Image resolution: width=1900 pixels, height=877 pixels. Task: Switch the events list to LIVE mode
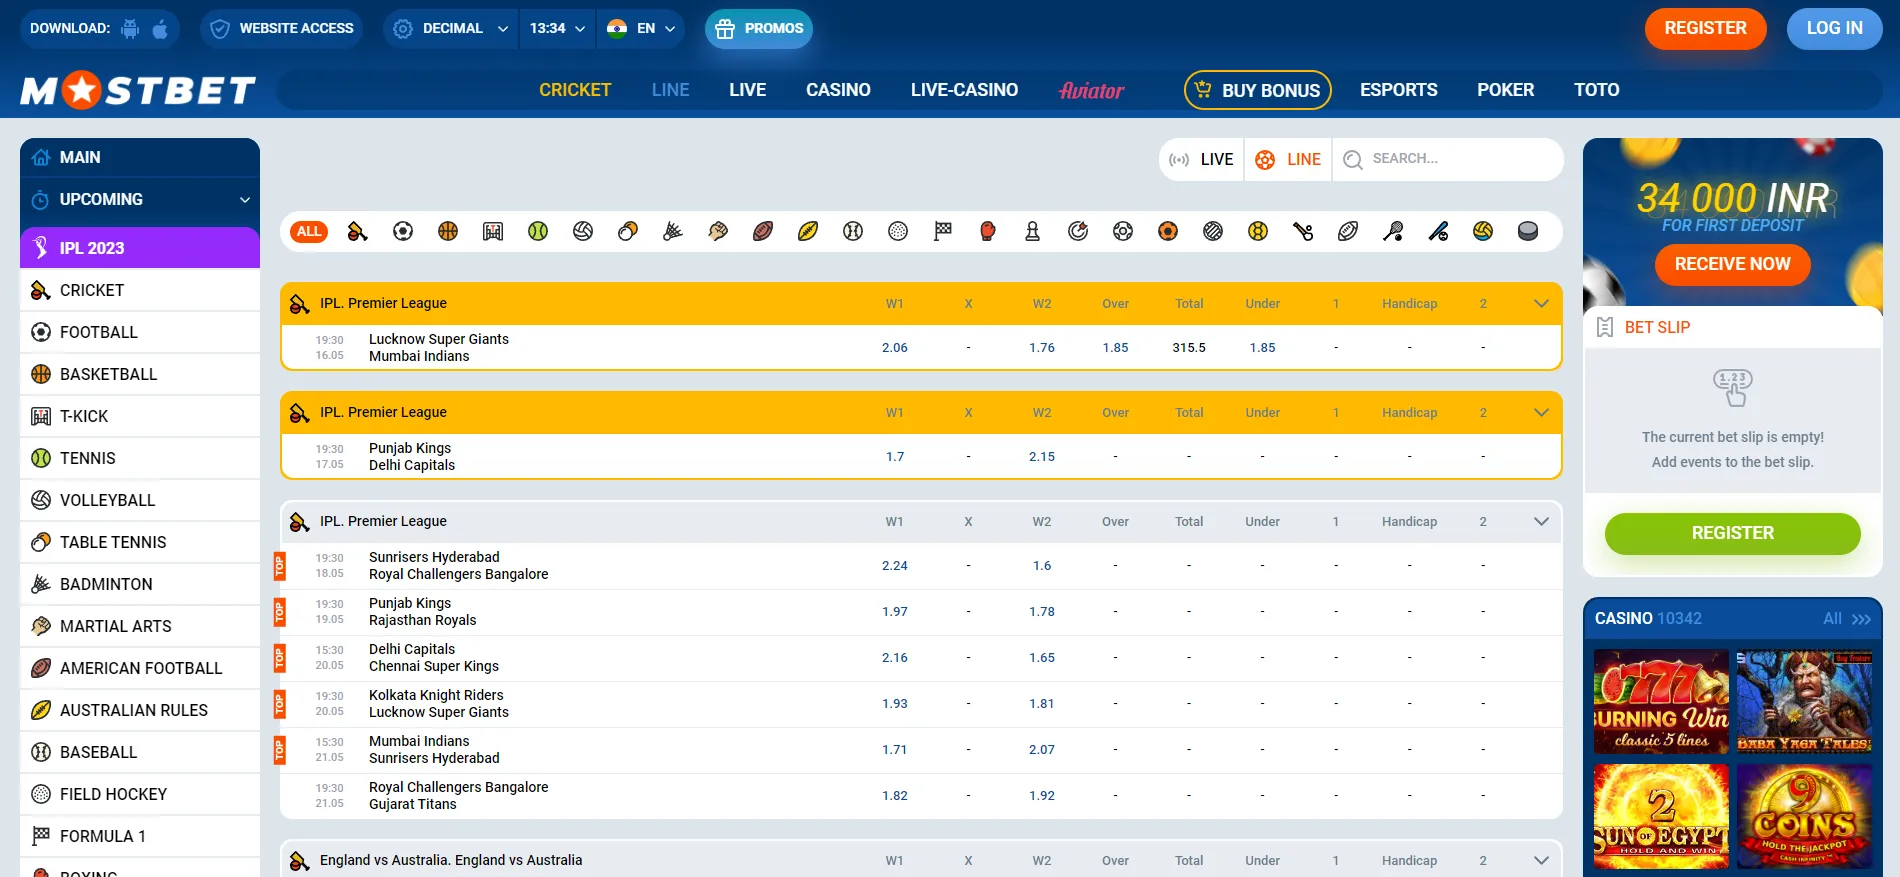[x=1202, y=159]
